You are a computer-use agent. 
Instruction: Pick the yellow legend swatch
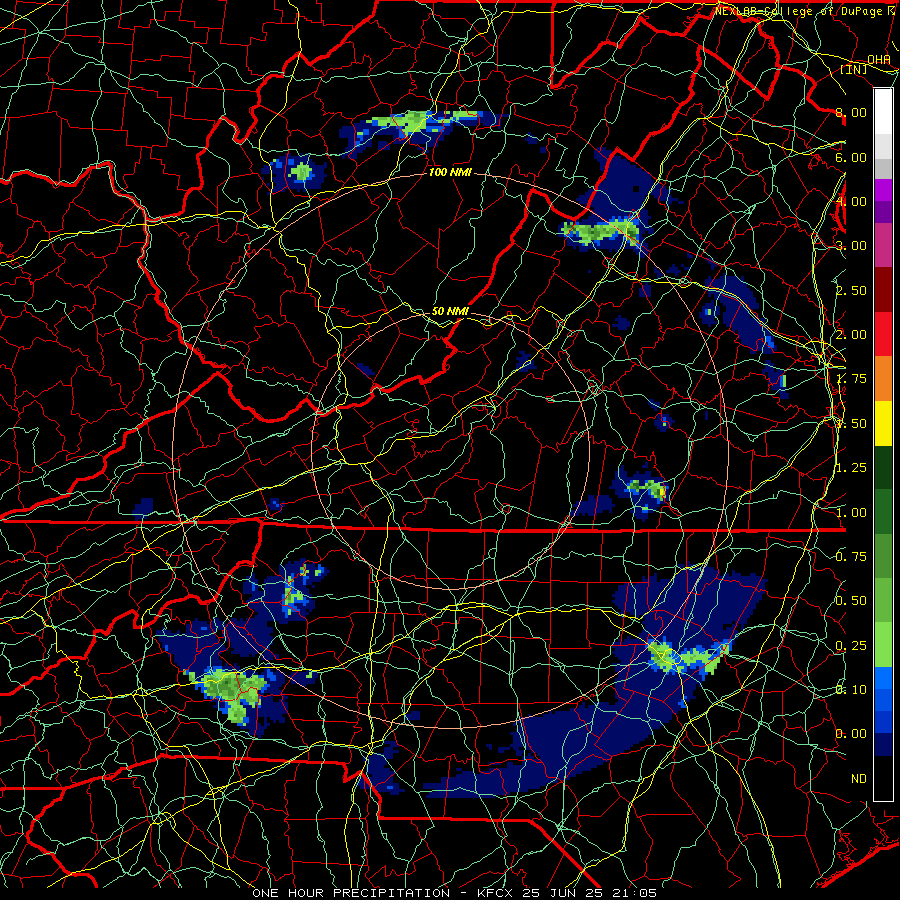click(883, 423)
